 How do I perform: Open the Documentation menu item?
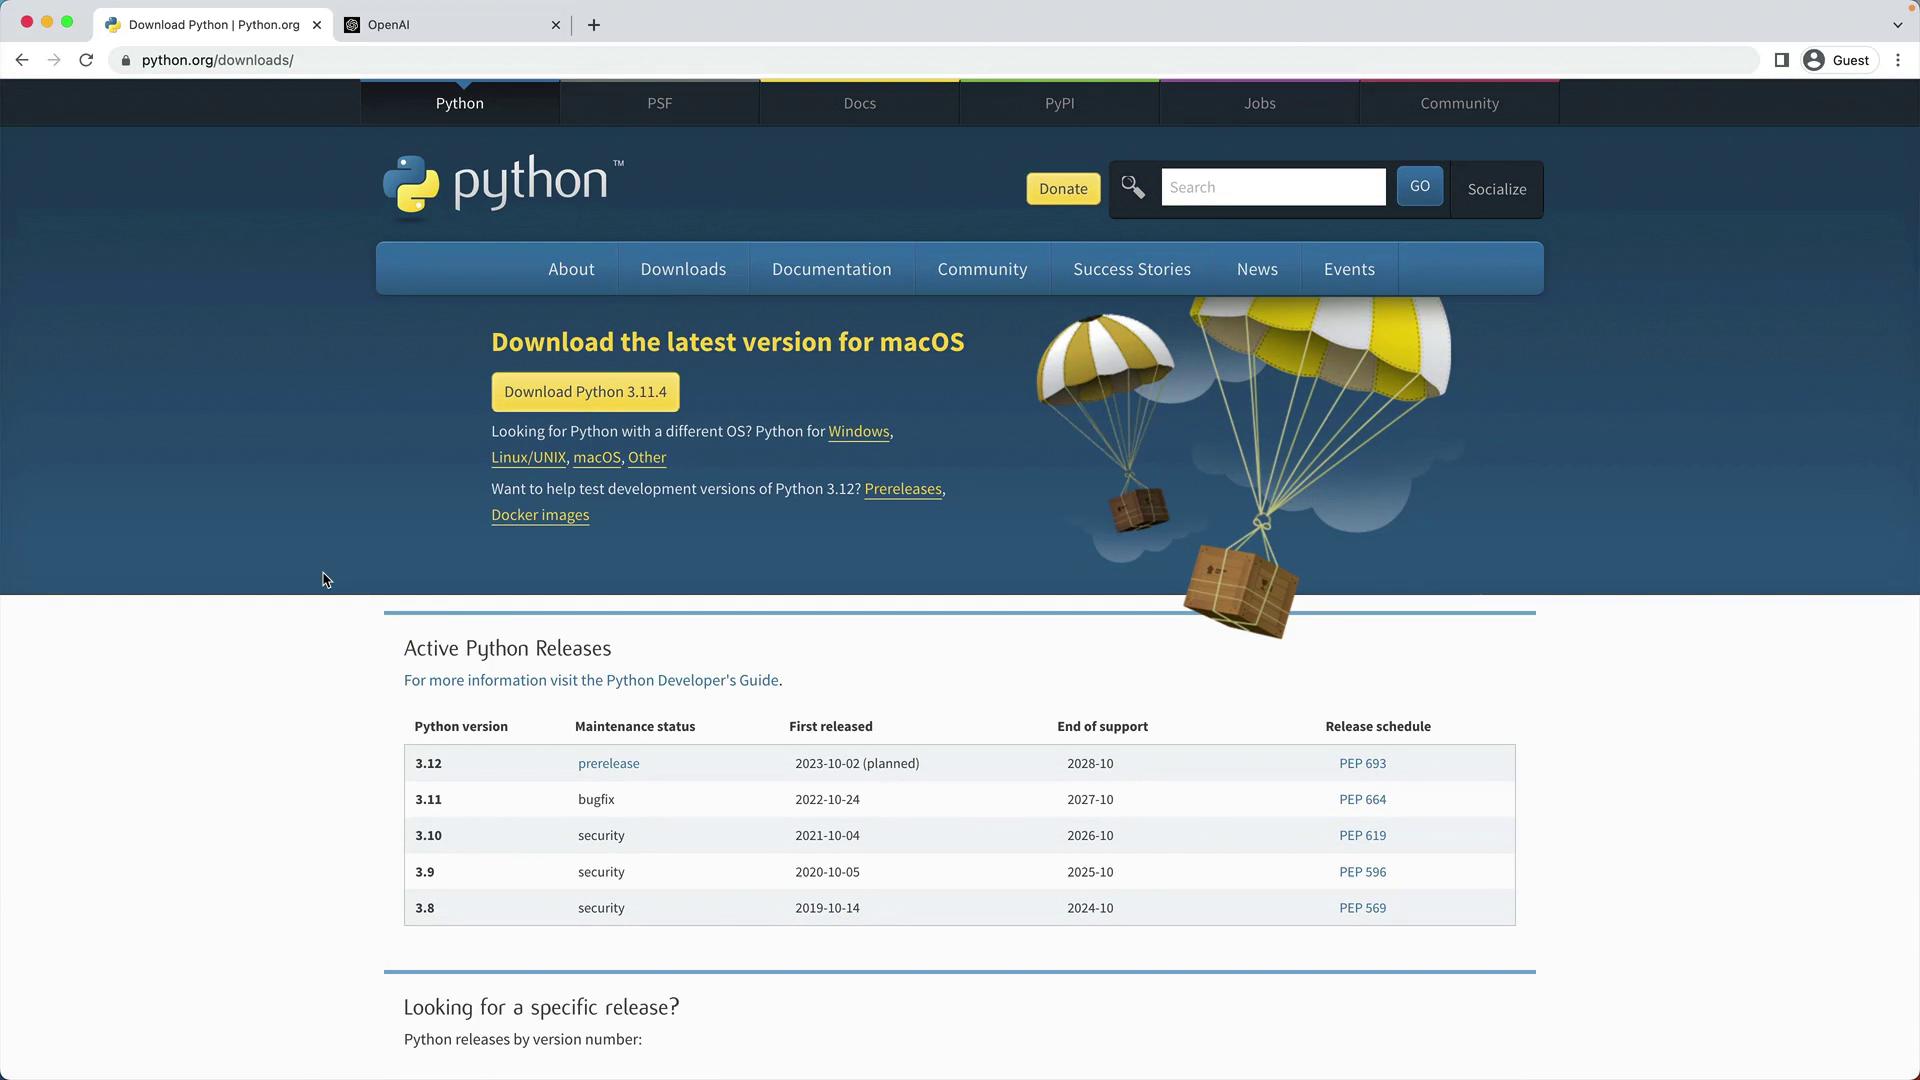(x=831, y=269)
